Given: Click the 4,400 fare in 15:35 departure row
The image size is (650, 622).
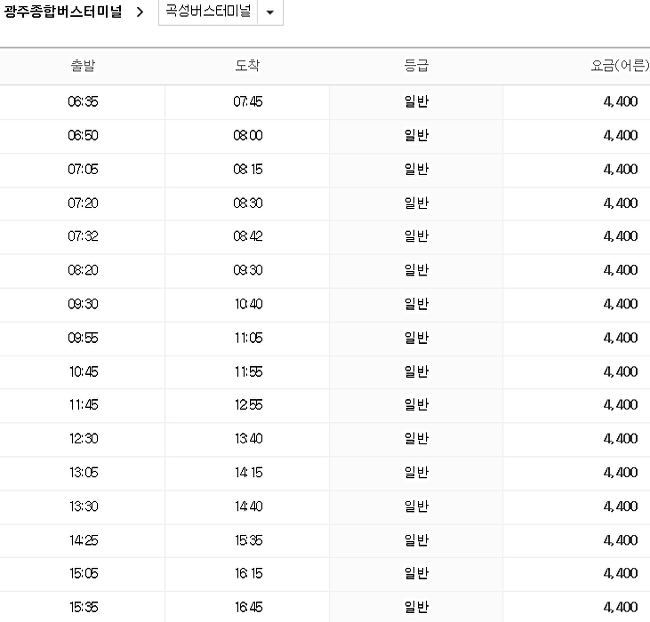Looking at the screenshot, I should (x=621, y=607).
